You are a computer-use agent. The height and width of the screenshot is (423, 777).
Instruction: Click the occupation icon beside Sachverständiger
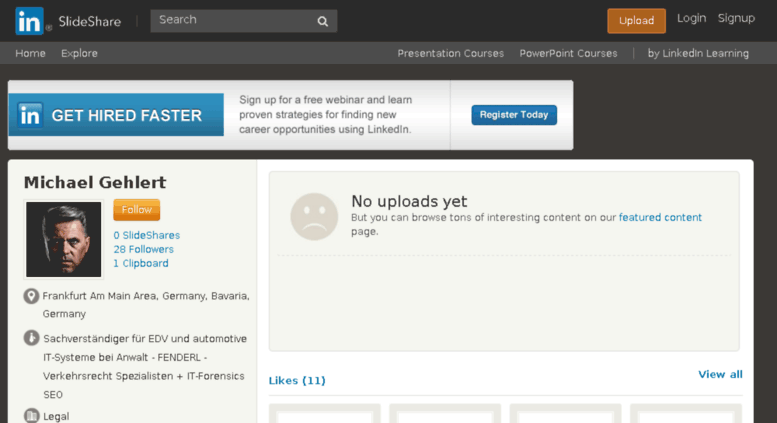click(31, 338)
